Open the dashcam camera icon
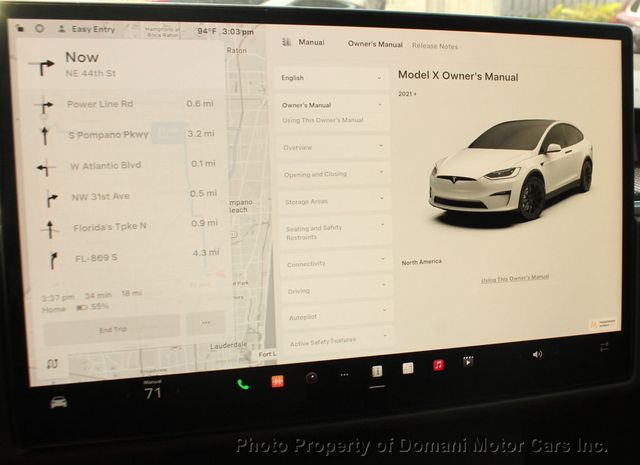This screenshot has height=465, width=640. pyautogui.click(x=312, y=378)
